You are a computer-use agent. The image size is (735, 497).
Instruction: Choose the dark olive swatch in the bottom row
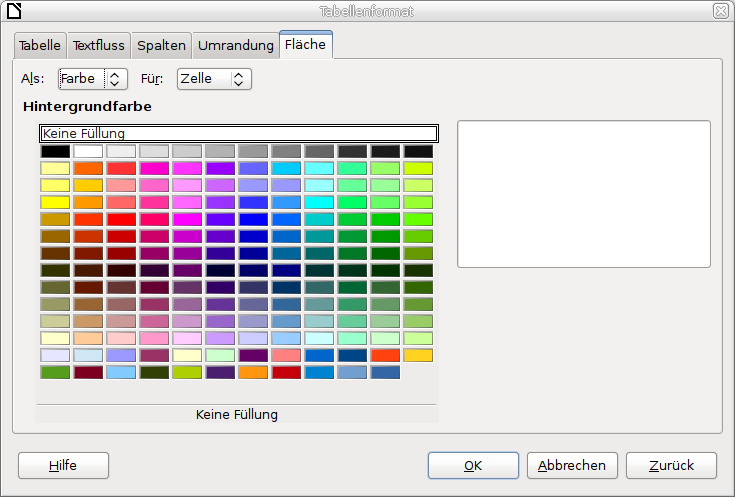click(x=154, y=372)
